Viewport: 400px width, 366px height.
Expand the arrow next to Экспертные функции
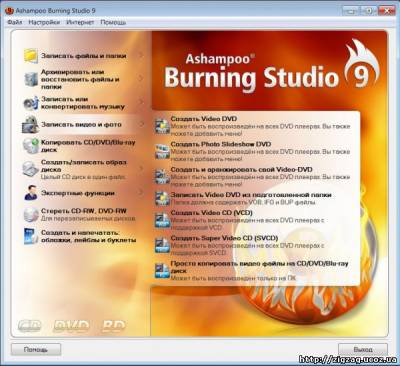[142, 192]
